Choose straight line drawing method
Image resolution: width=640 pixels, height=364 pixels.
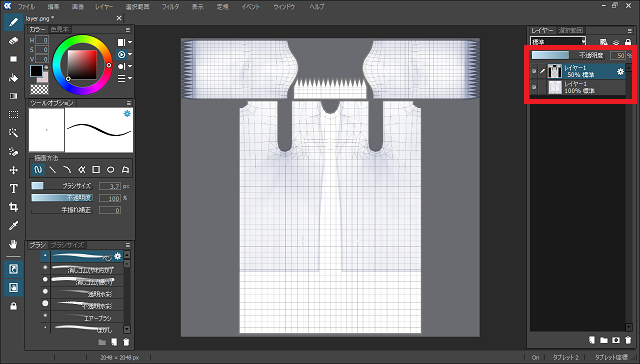(x=53, y=169)
